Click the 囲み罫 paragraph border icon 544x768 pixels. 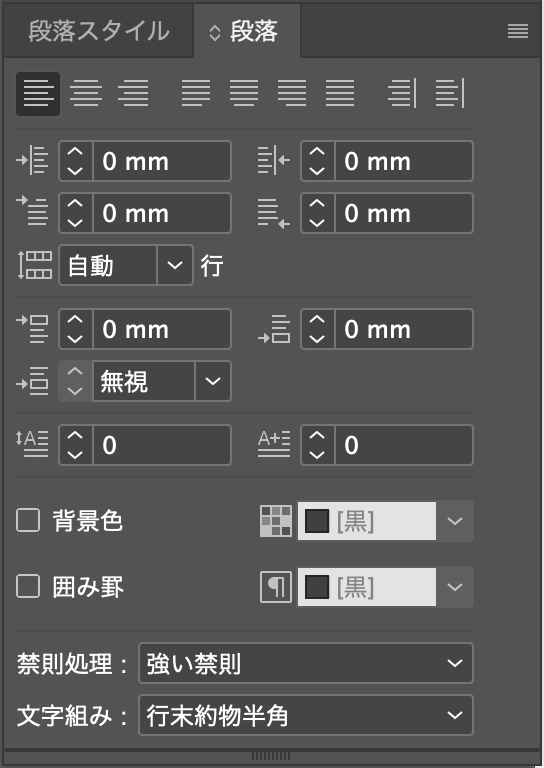pos(276,587)
